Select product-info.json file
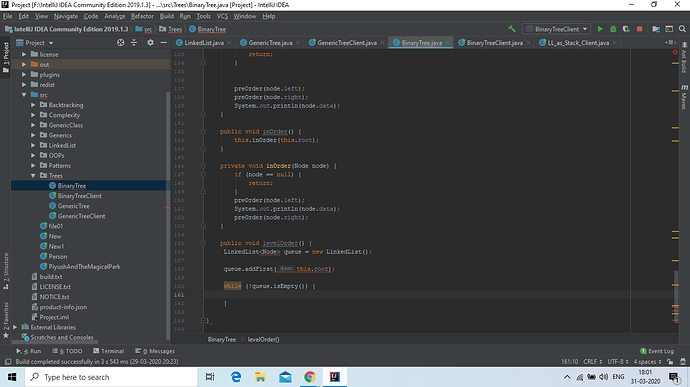Image resolution: width=690 pixels, height=387 pixels. [63, 307]
